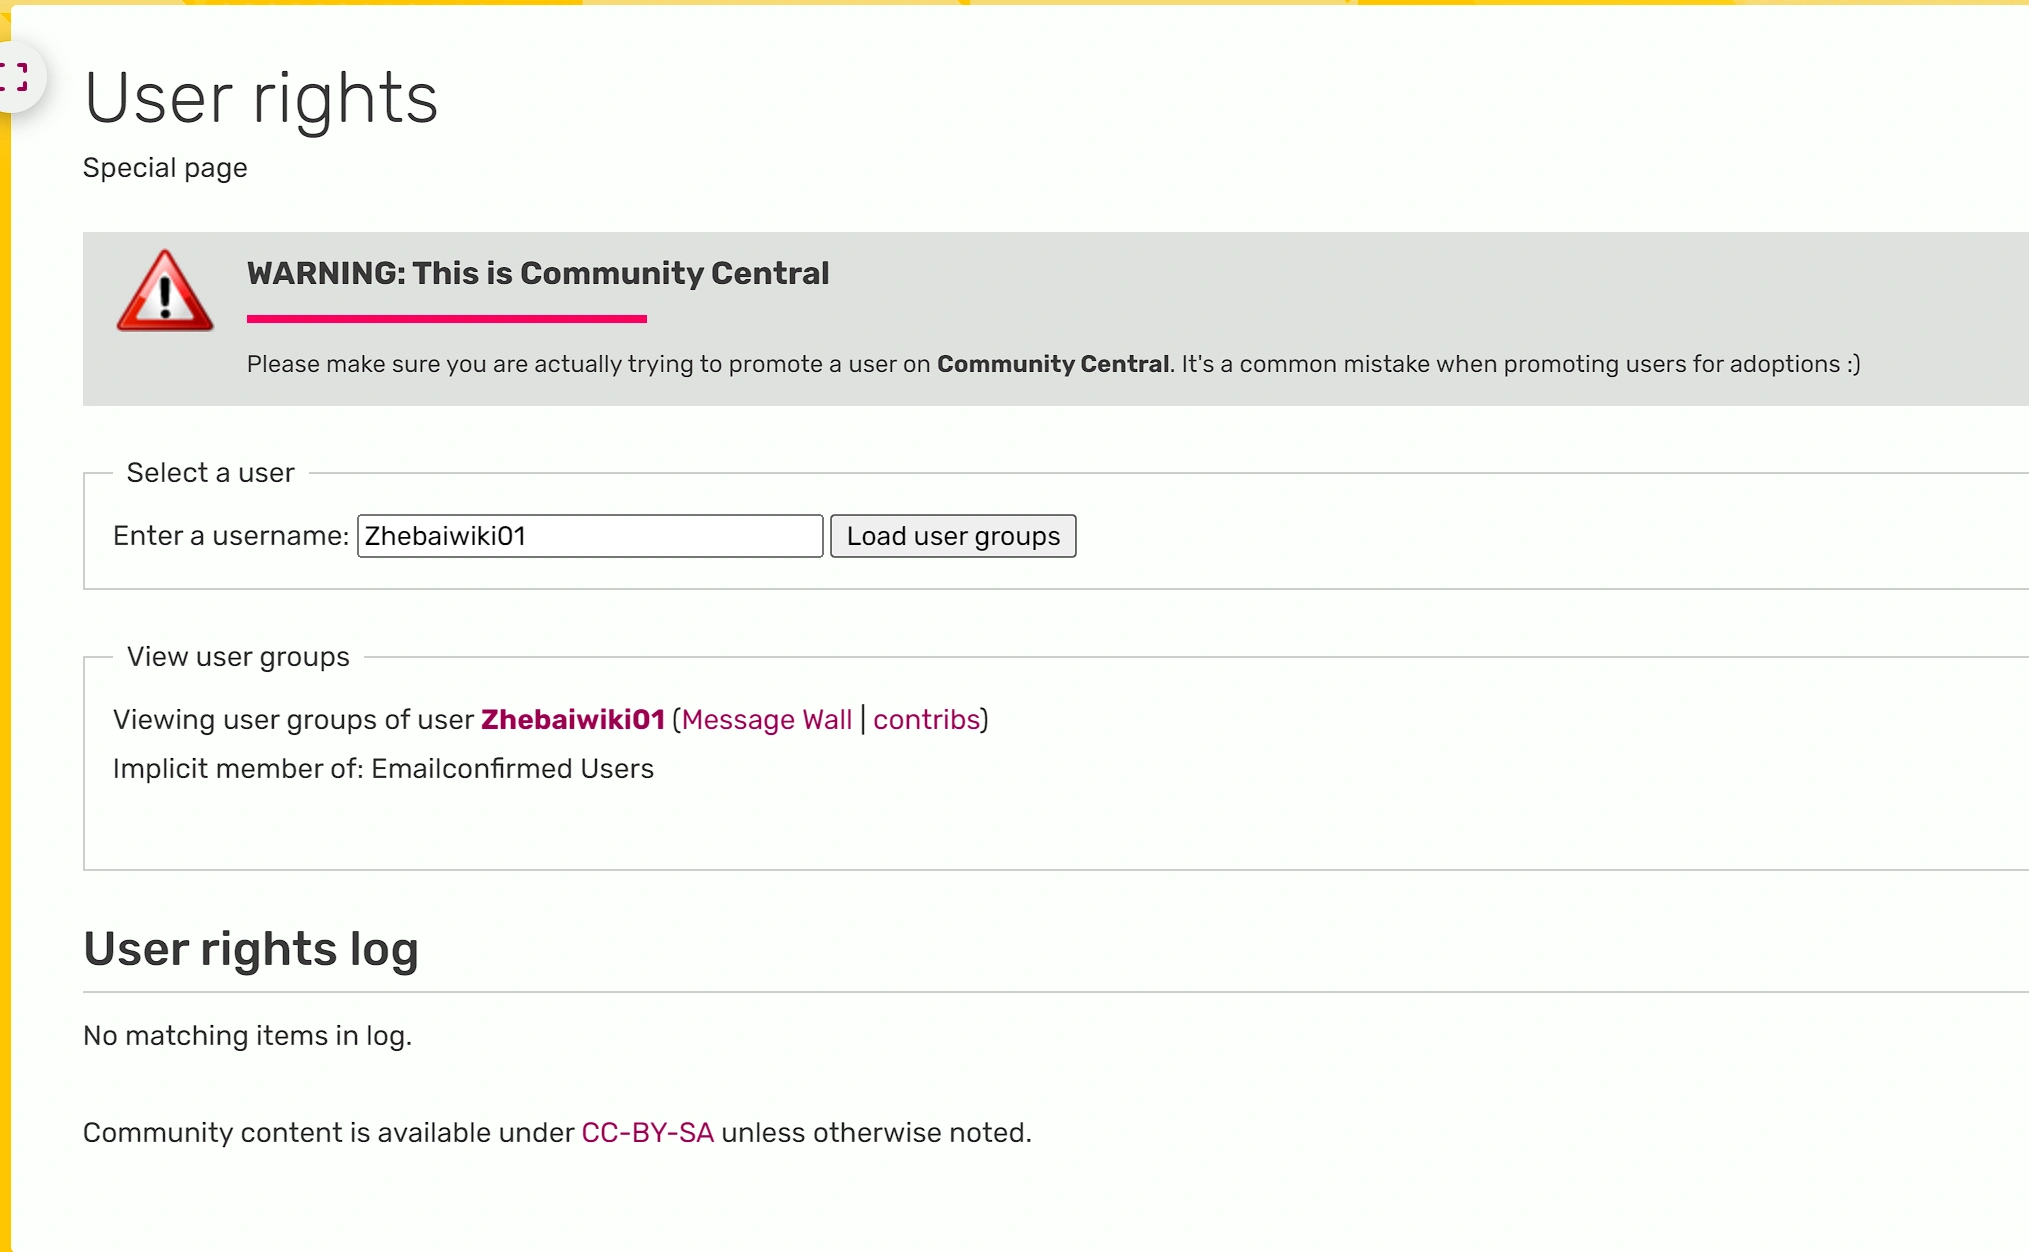The height and width of the screenshot is (1252, 2029).
Task: Click the User rights log heading
Action: 250,949
